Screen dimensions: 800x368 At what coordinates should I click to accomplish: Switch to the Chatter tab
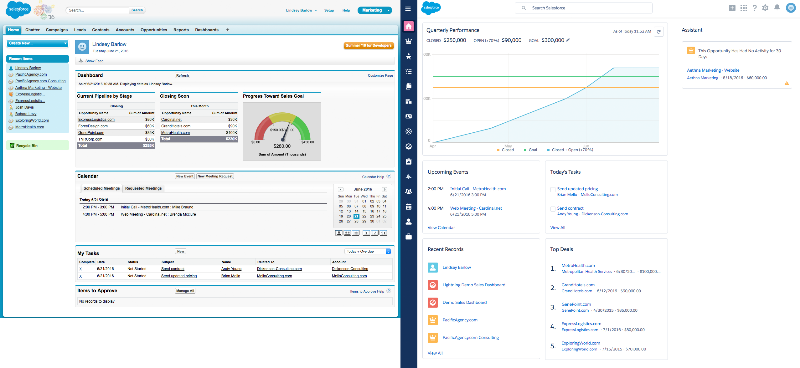point(33,30)
